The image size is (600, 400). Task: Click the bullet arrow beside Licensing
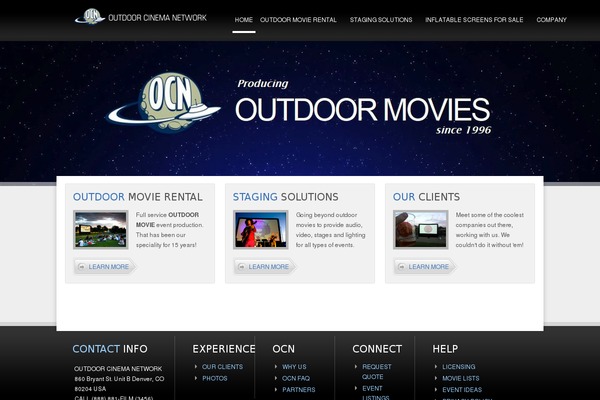coord(436,367)
